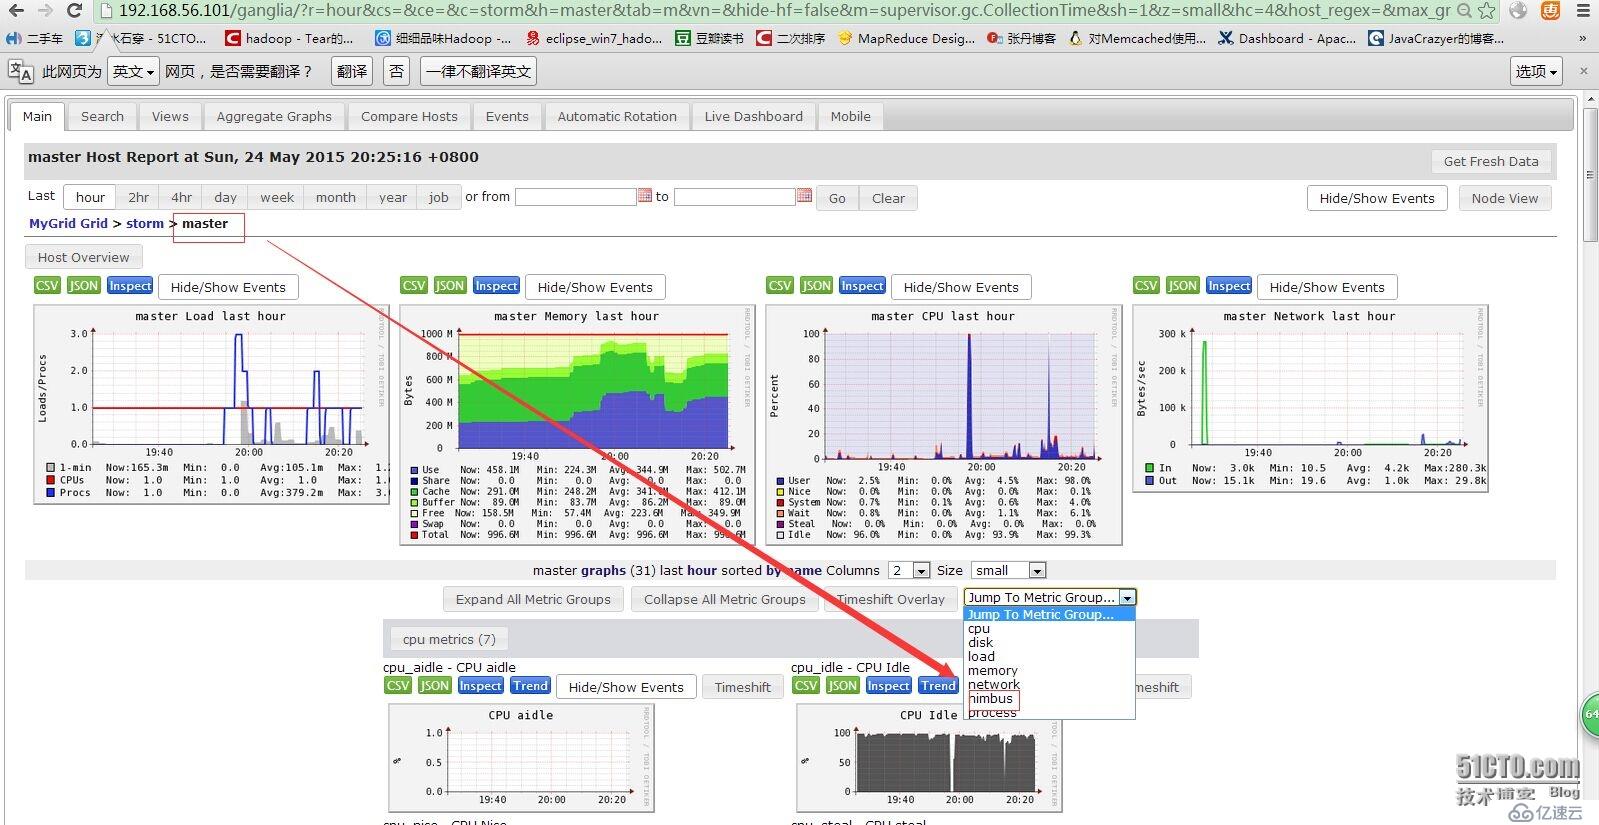Select the 'week' time range
Viewport: 1599px width, 825px height.
277,197
